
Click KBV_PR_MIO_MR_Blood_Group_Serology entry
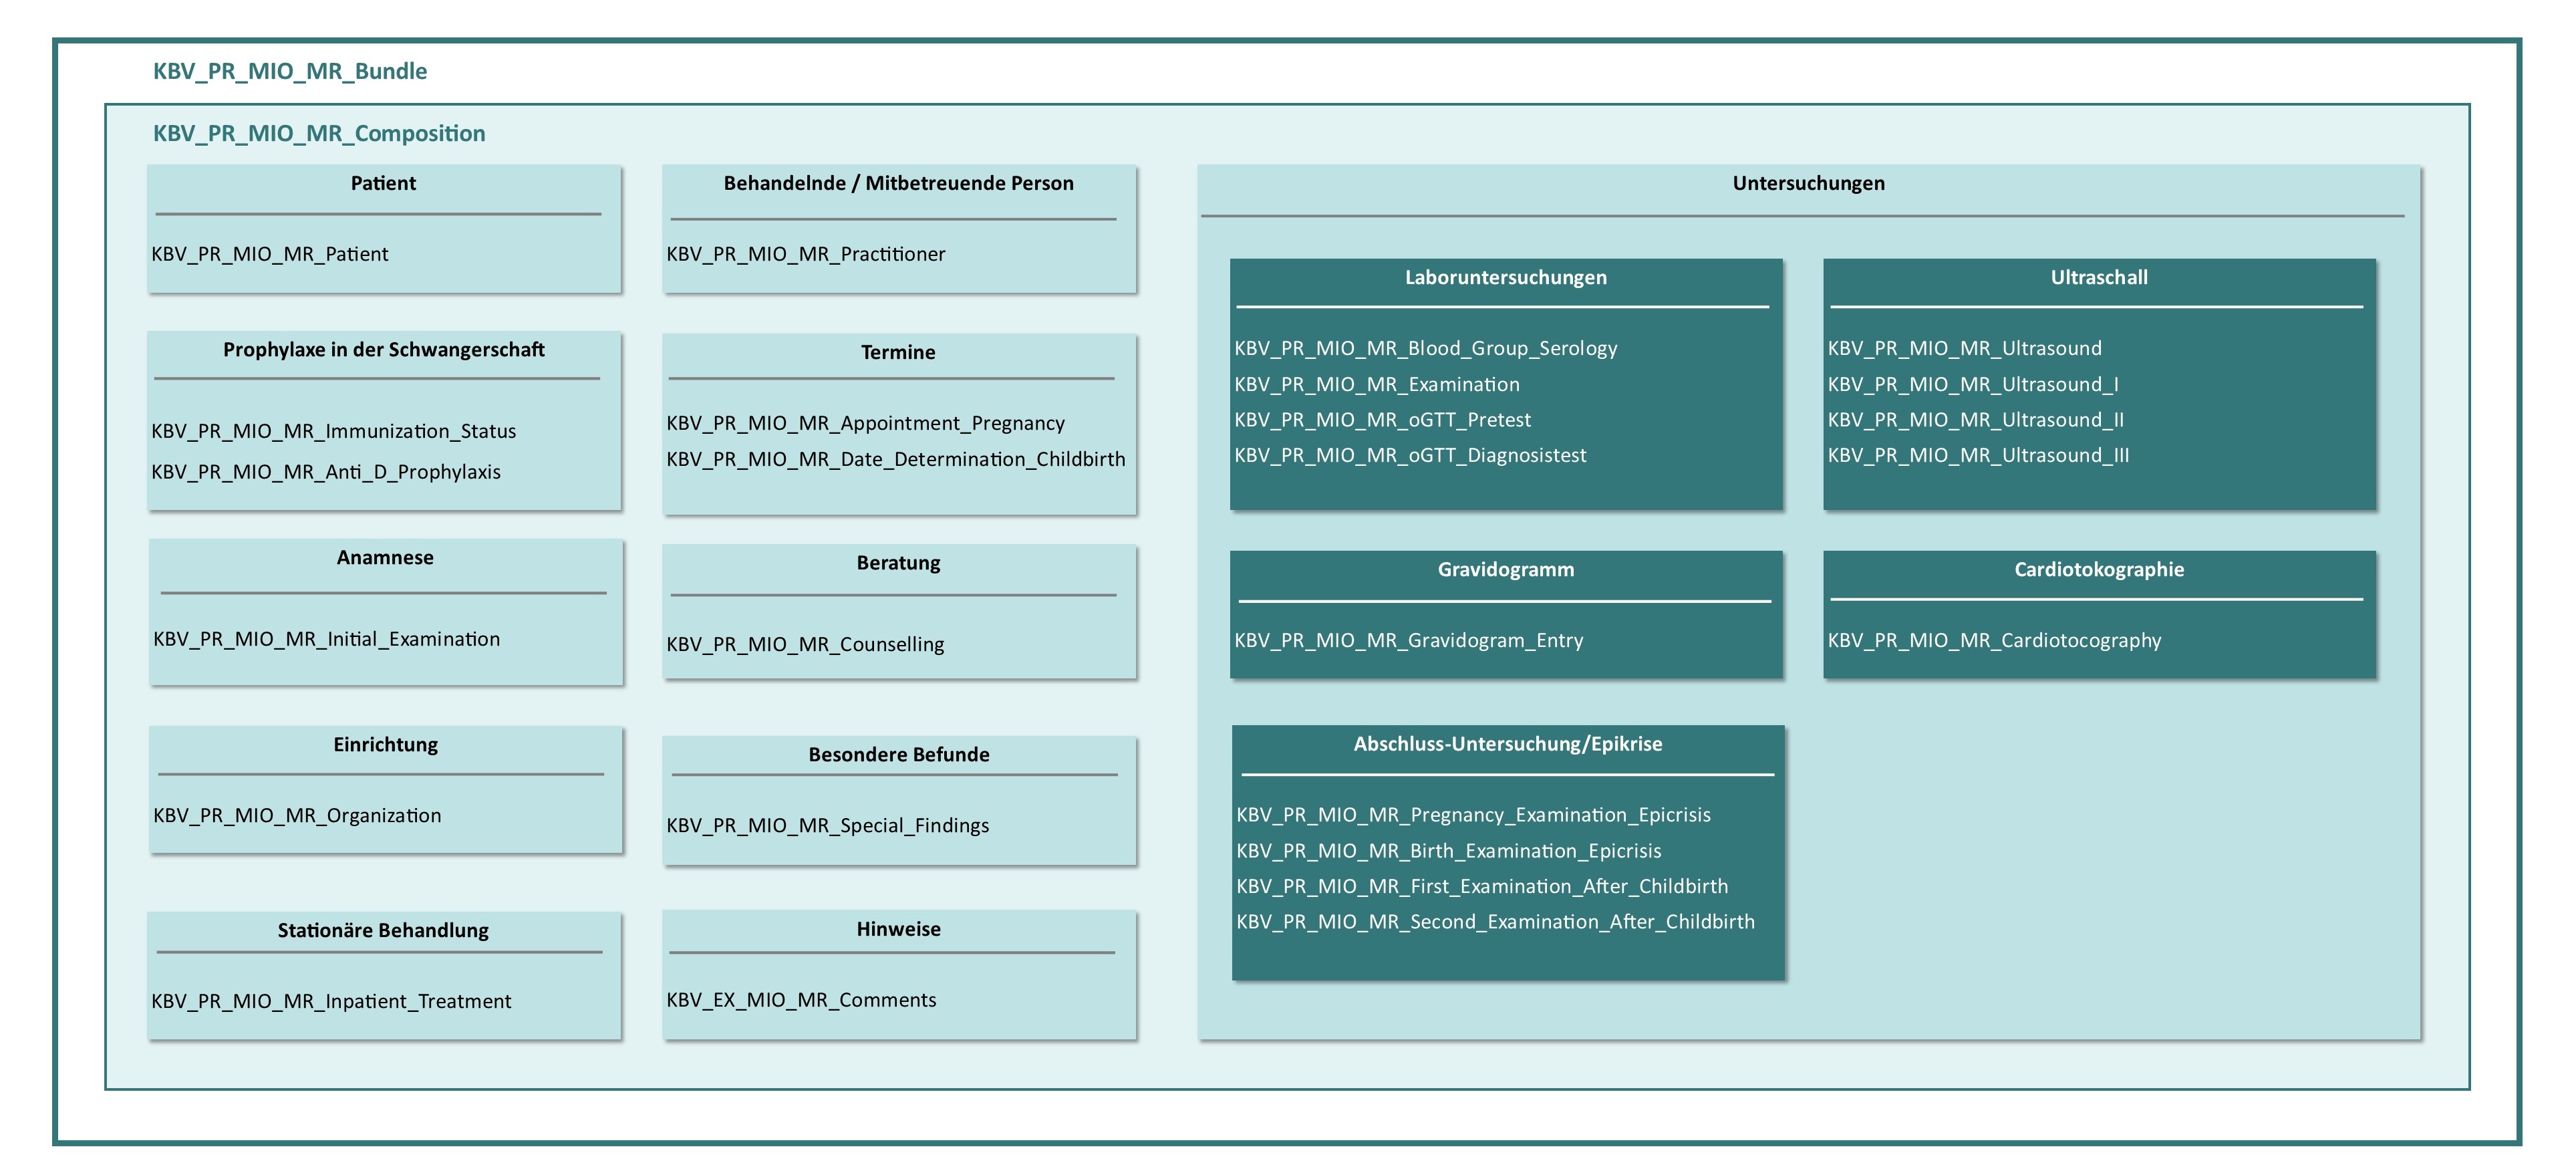[1425, 348]
